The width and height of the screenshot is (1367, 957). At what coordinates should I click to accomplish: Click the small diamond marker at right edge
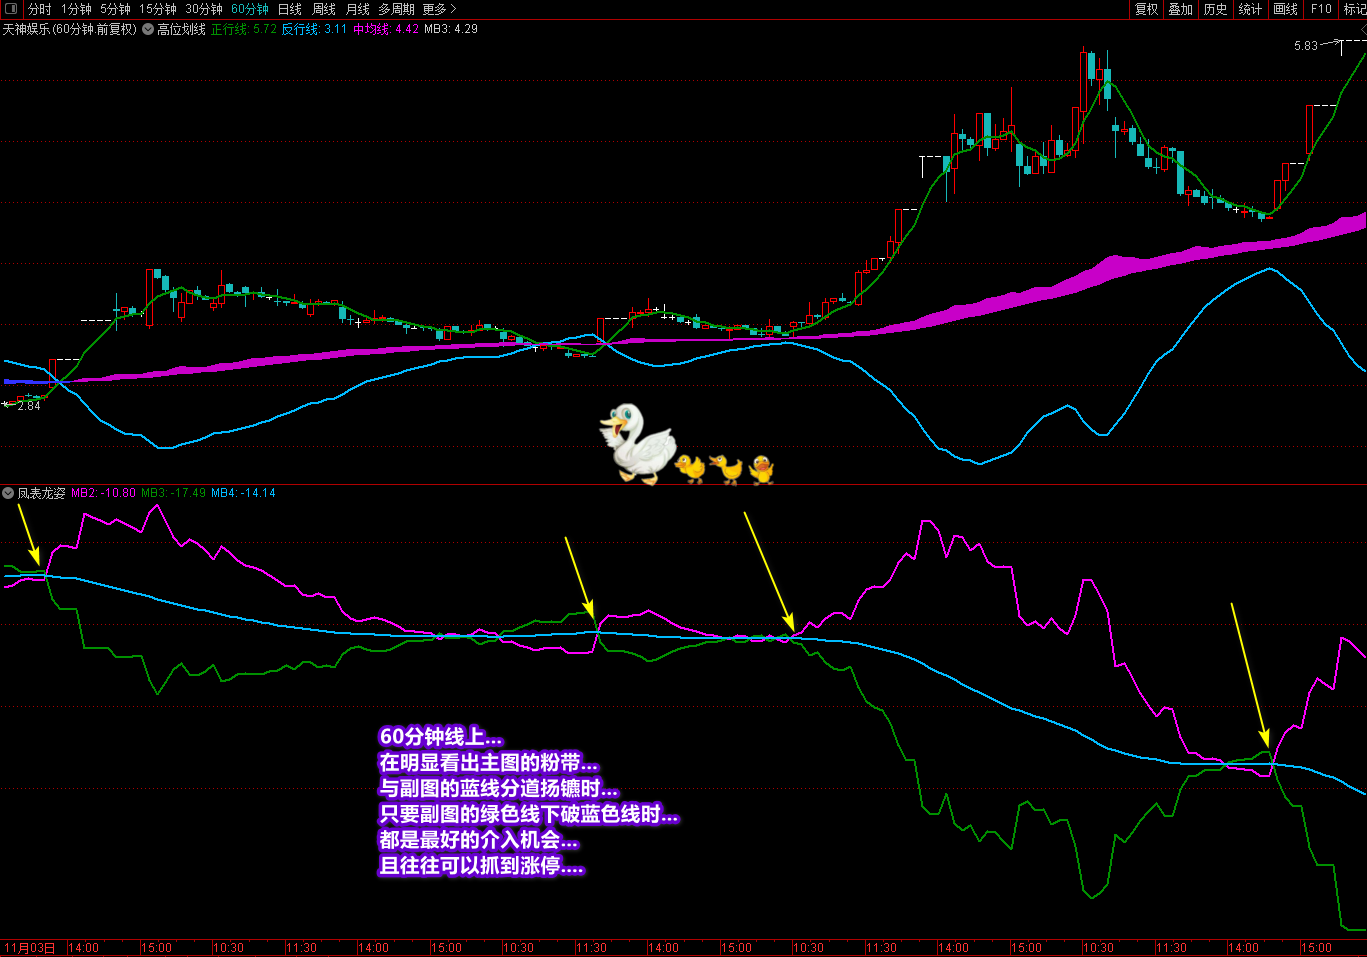[1363, 31]
